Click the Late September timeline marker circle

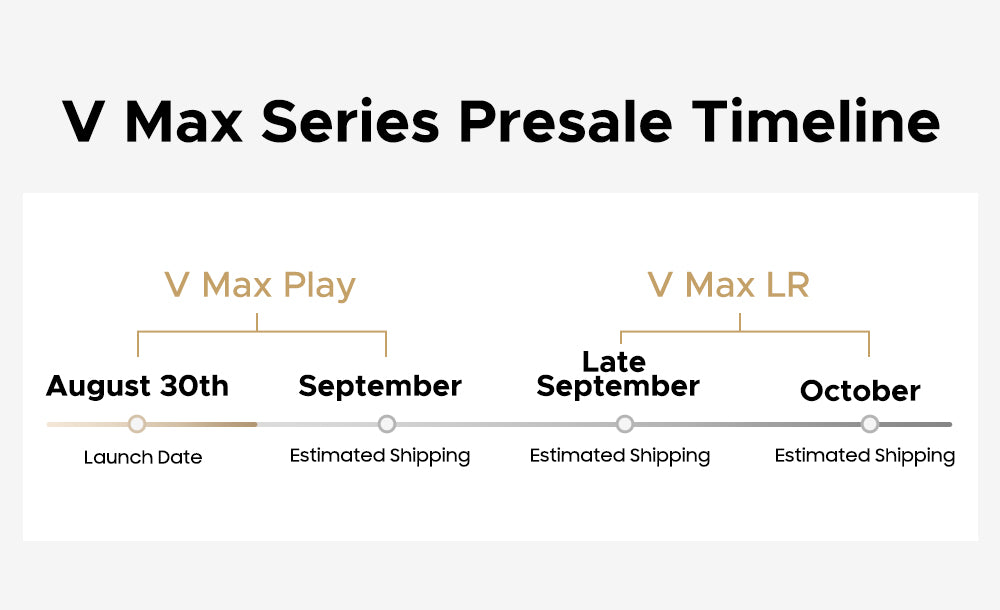[x=625, y=424]
